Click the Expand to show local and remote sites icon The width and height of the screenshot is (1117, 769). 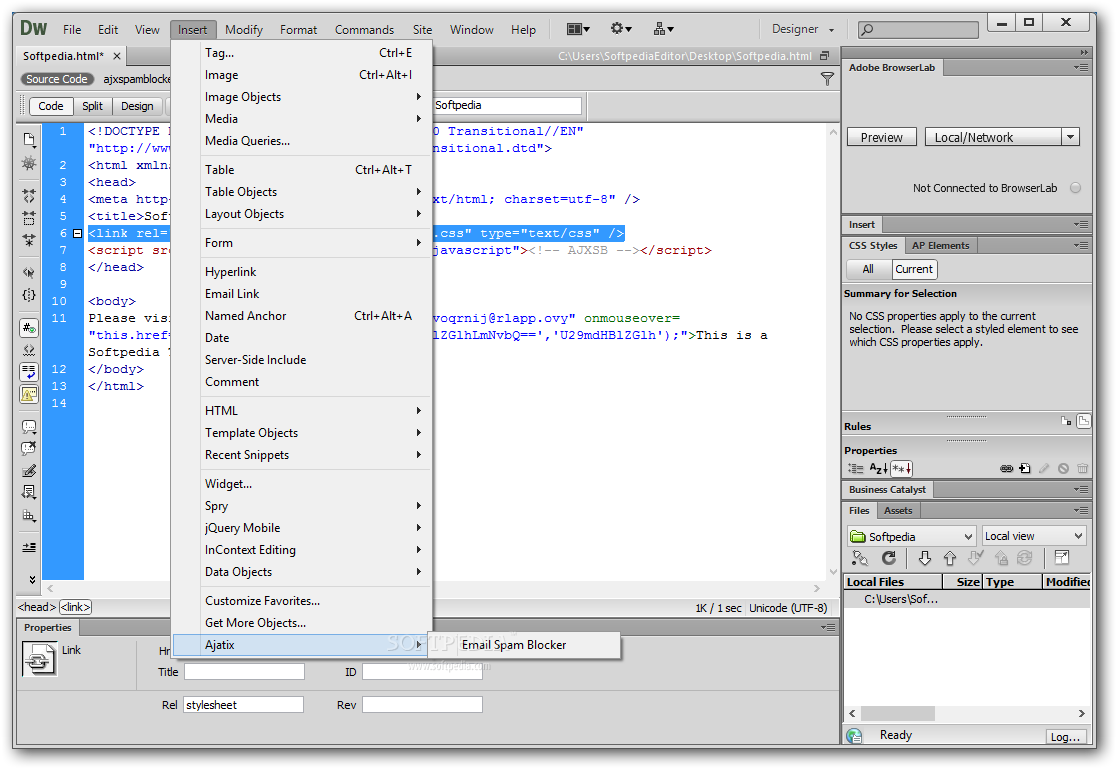tap(1061, 558)
